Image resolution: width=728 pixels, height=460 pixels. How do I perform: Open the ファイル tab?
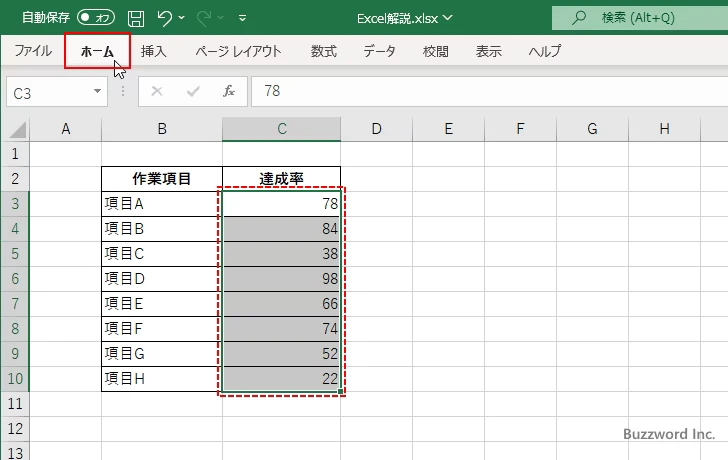tap(33, 51)
